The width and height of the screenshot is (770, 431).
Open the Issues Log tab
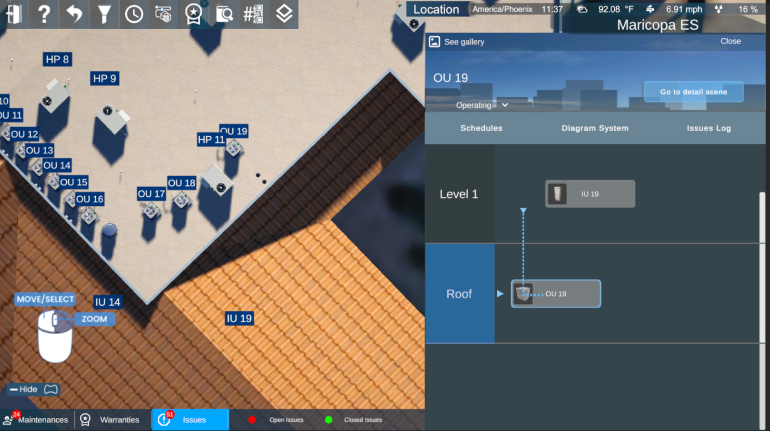(x=708, y=128)
